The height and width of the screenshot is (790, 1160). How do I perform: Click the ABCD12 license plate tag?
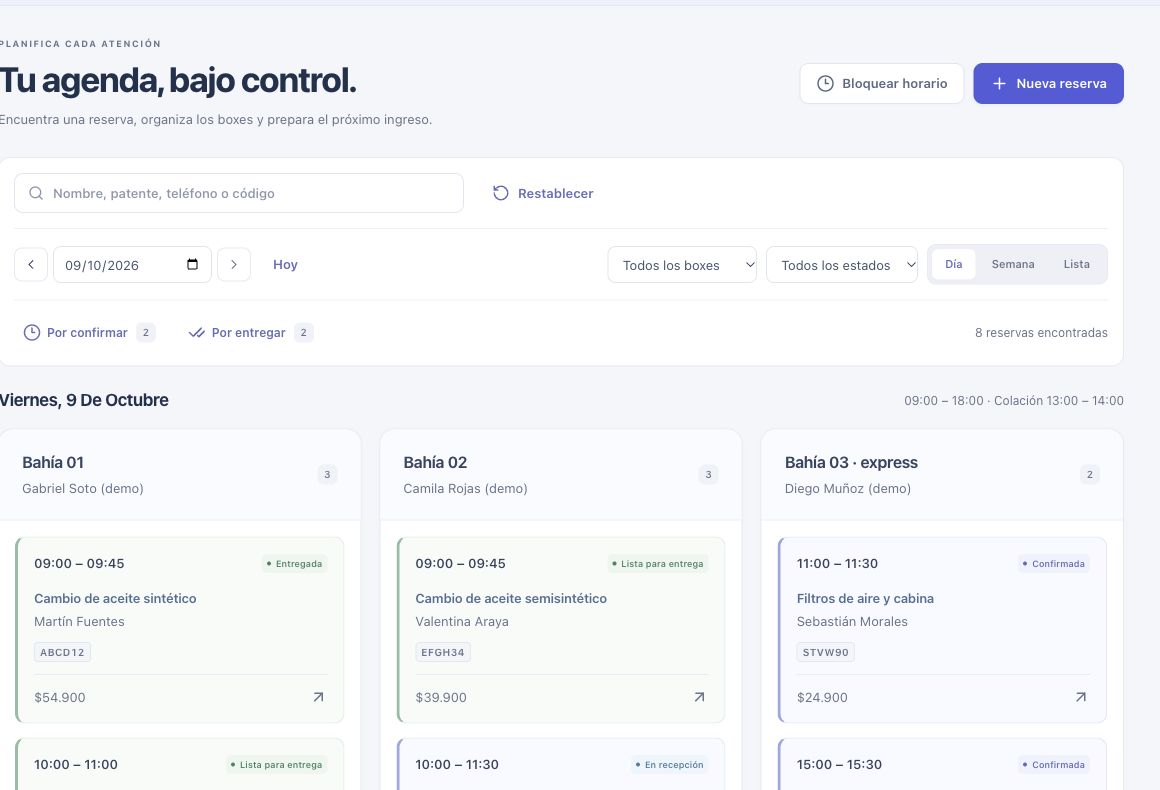tap(62, 652)
